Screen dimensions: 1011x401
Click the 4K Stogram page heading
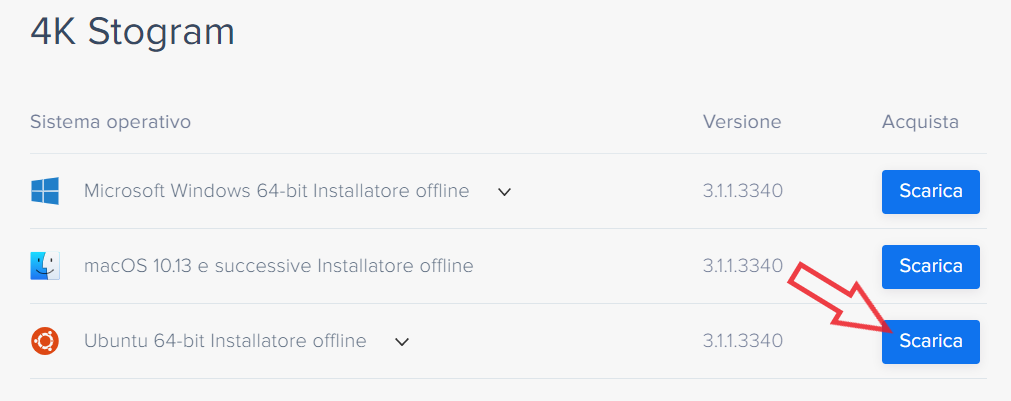(x=132, y=31)
